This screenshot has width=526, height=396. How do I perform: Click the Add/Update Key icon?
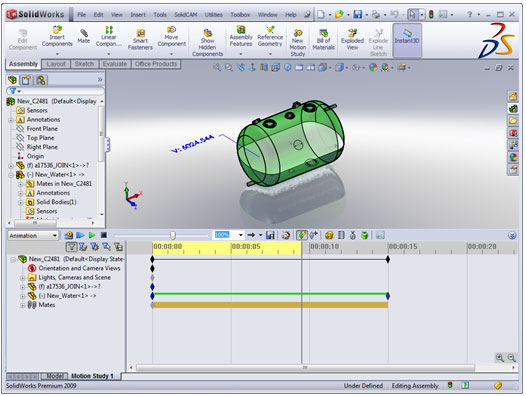[x=314, y=235]
